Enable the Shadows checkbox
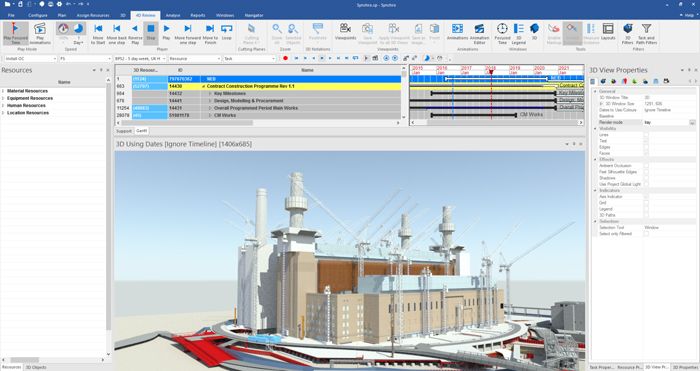 pos(646,178)
